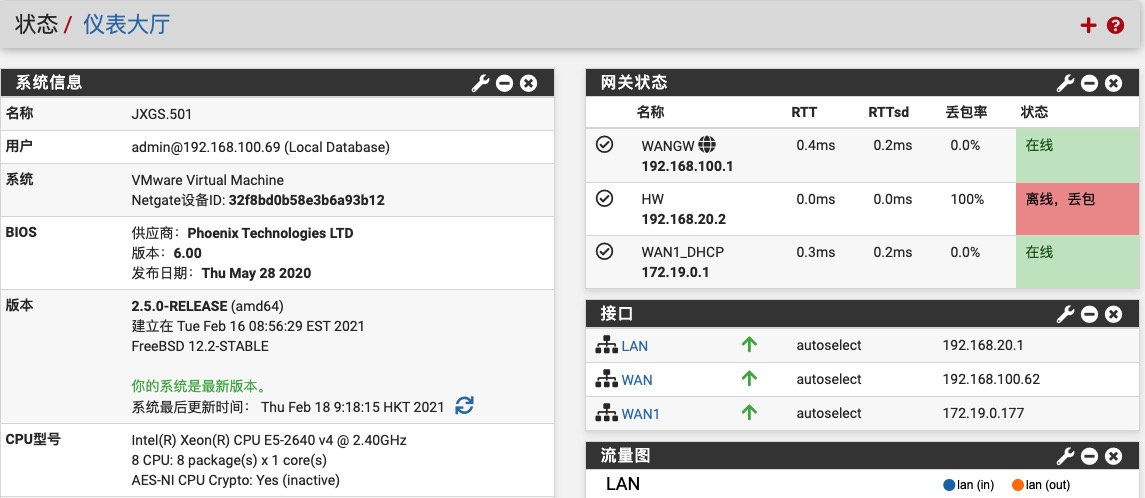This screenshot has height=498, width=1145.
Task: Toggle check circle for WANGW gateway
Action: pyautogui.click(x=604, y=145)
